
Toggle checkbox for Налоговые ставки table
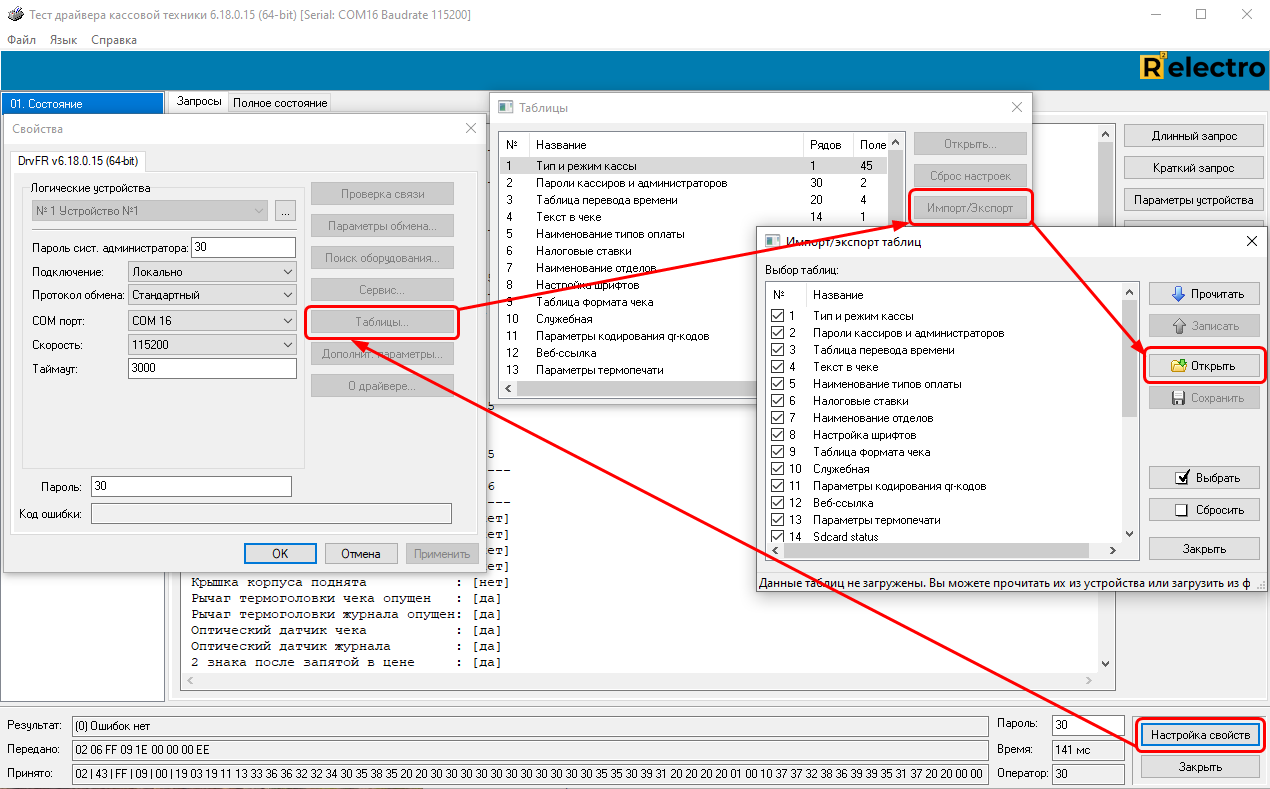pos(778,401)
